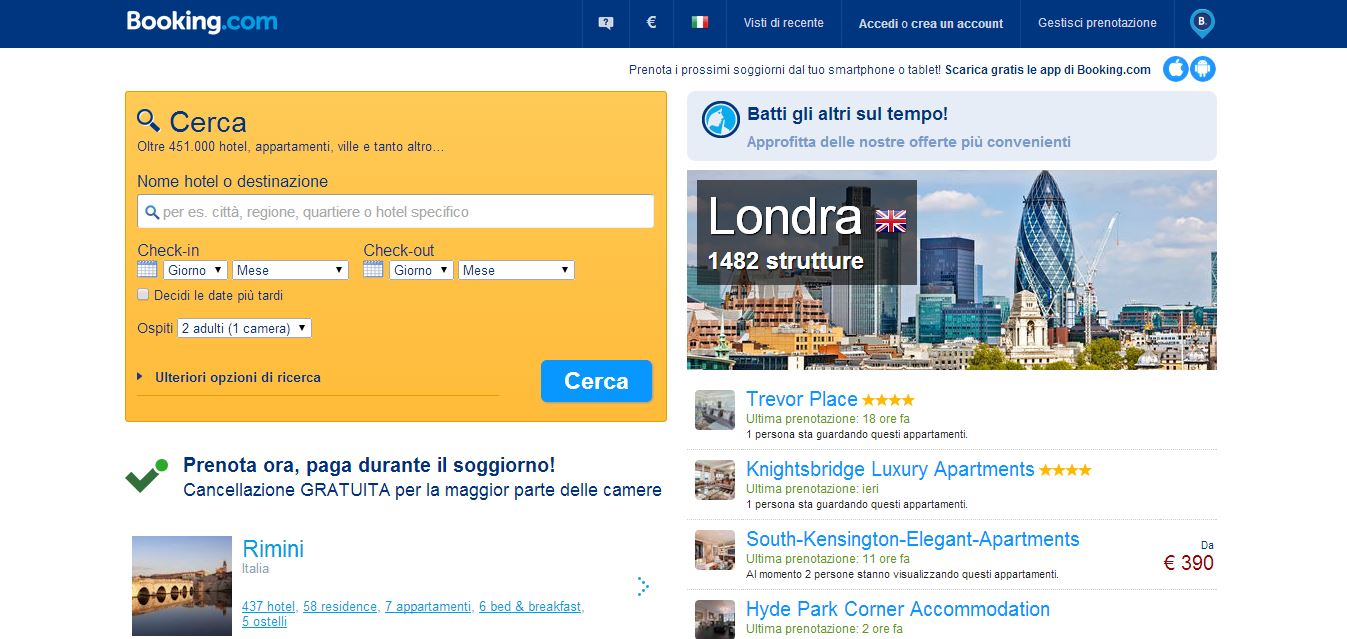Open the Ospiti guests dropdown
This screenshot has width=1347, height=639.
tap(244, 328)
